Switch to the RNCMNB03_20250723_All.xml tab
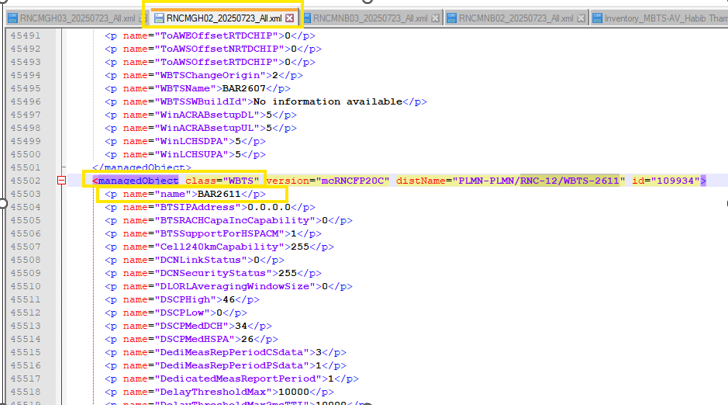This screenshot has width=728, height=405. pos(370,18)
